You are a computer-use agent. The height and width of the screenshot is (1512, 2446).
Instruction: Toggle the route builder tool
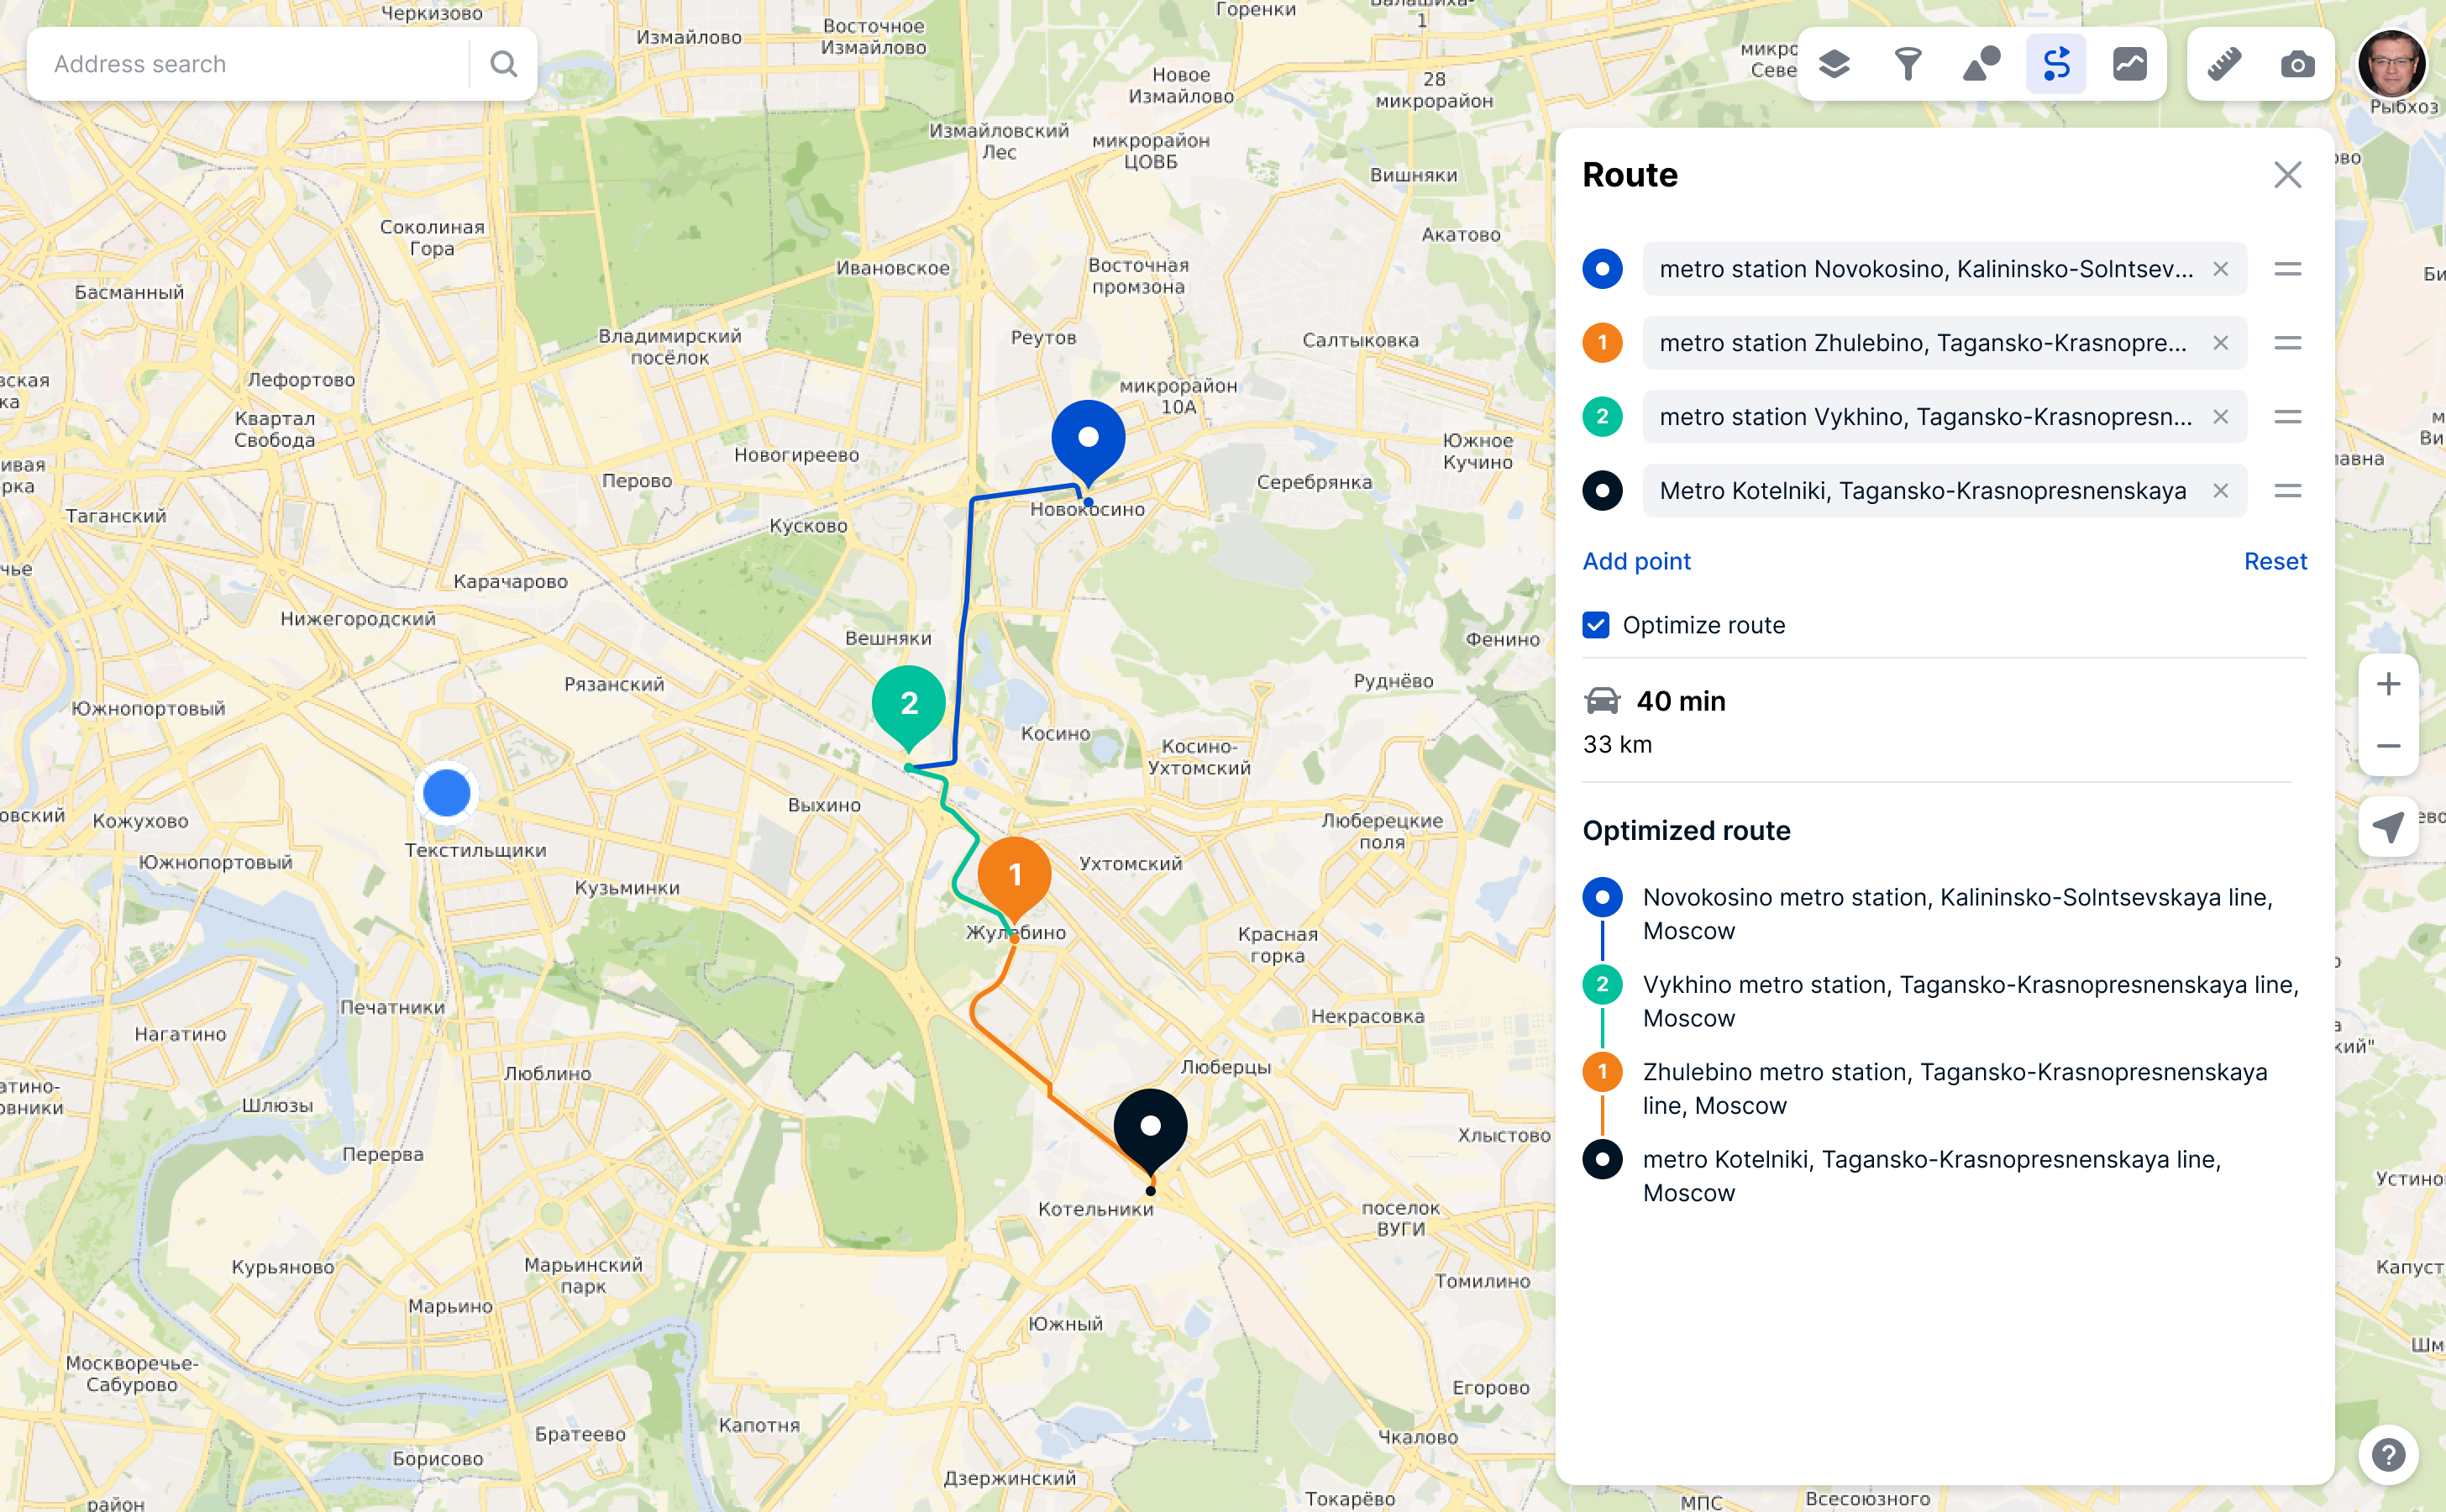(2056, 64)
